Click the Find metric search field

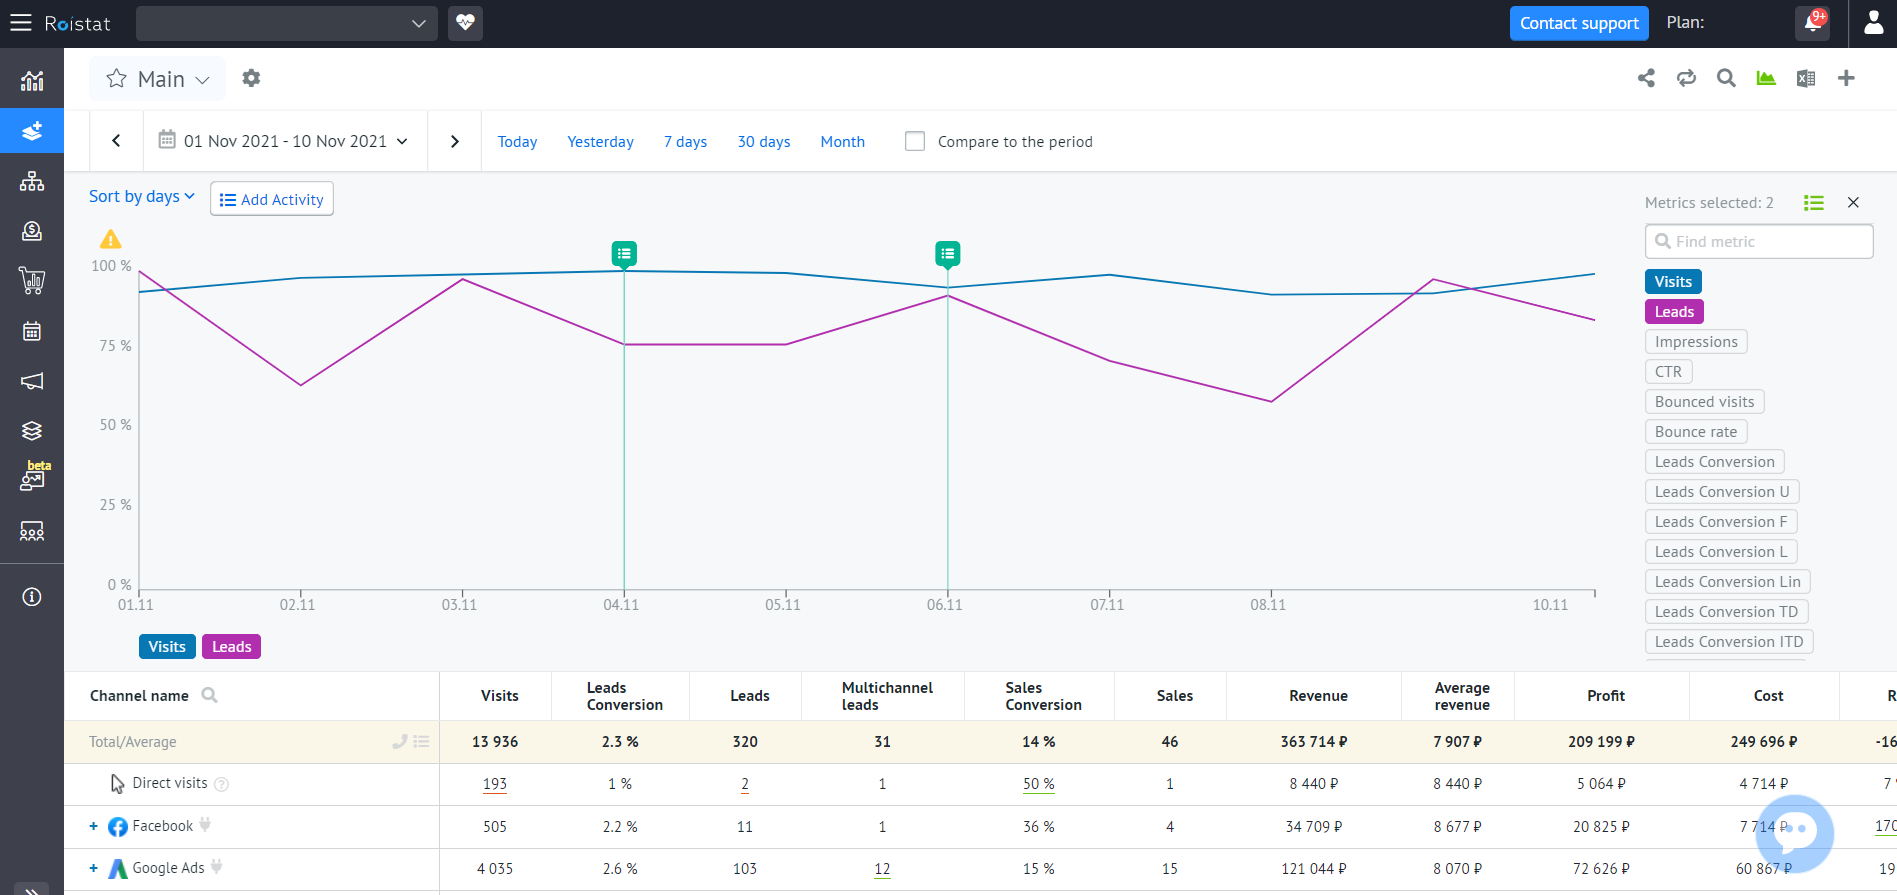coord(1759,241)
